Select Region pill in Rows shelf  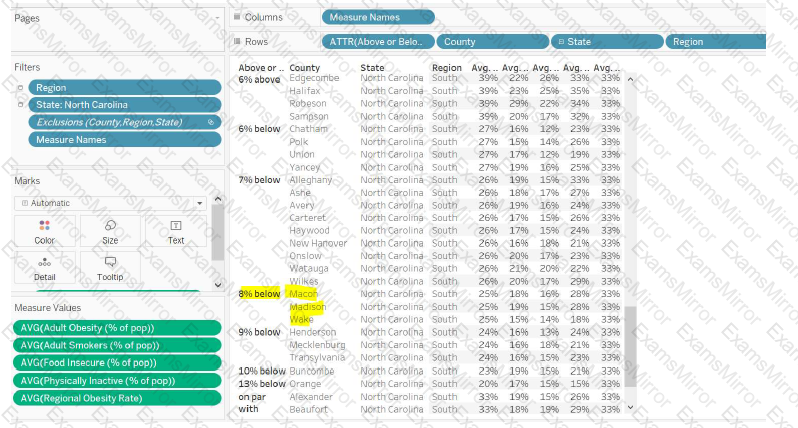coord(716,42)
